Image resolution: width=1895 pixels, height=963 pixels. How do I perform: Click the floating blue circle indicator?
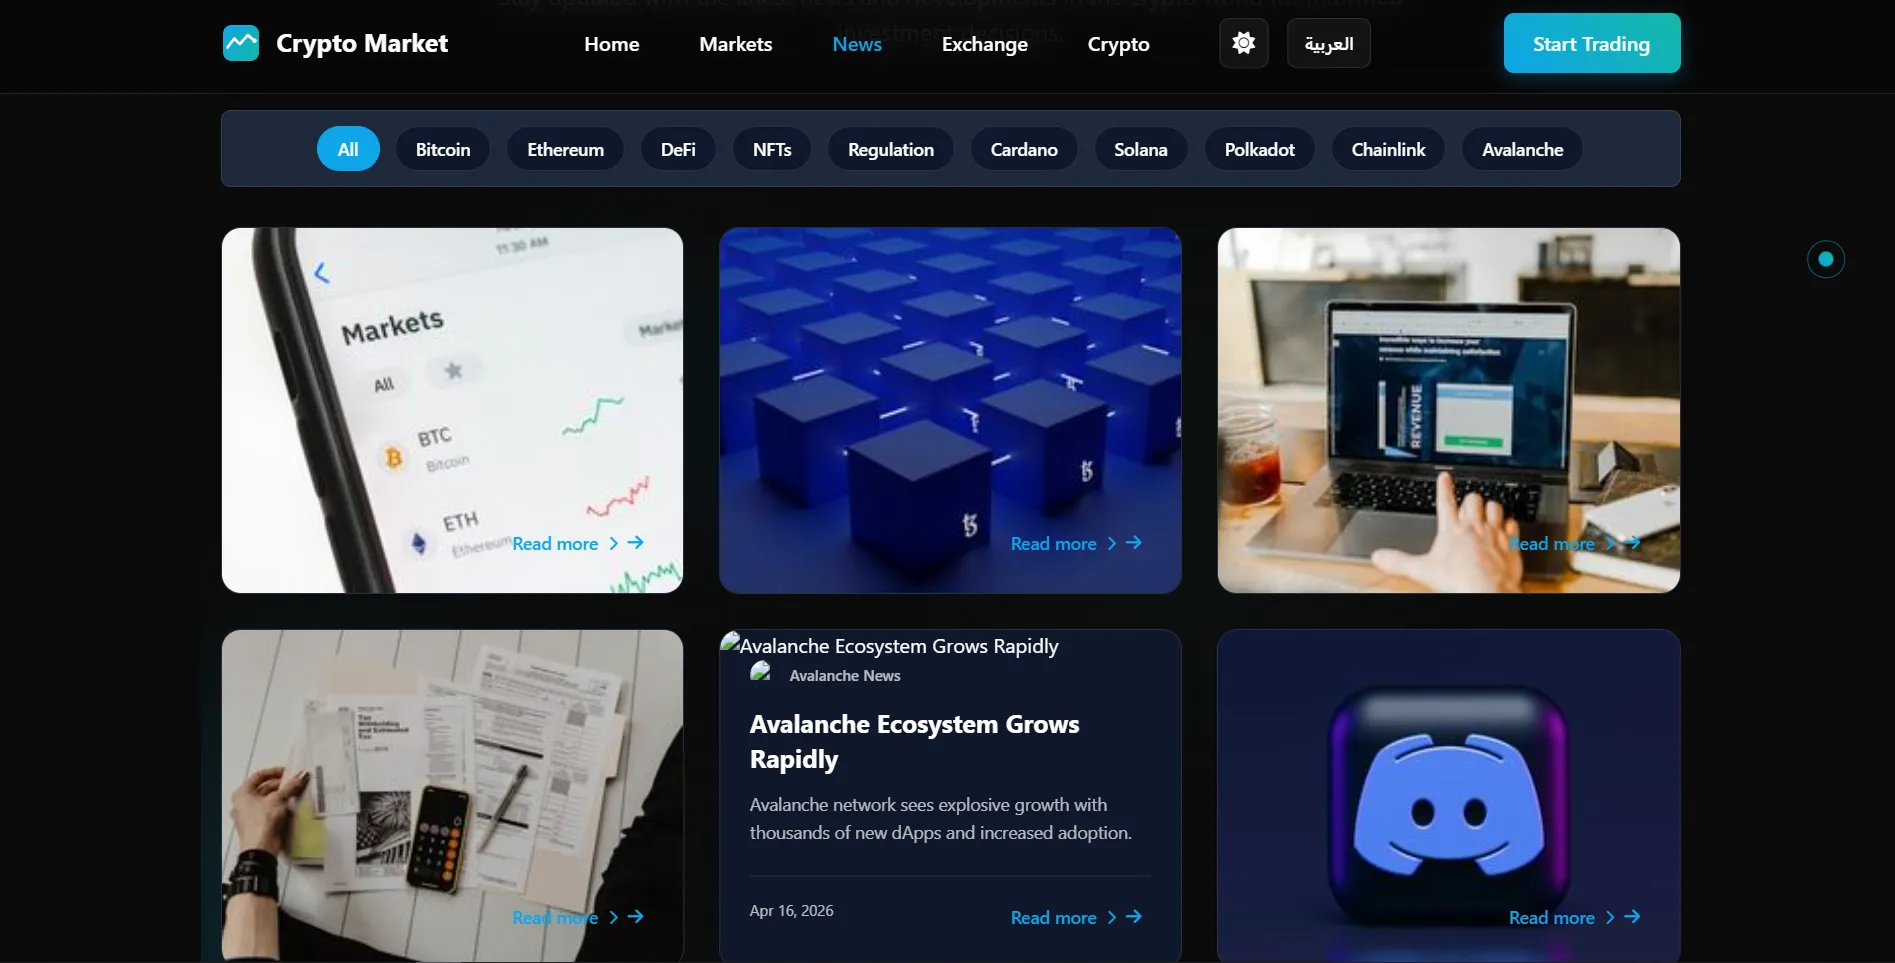[1826, 259]
